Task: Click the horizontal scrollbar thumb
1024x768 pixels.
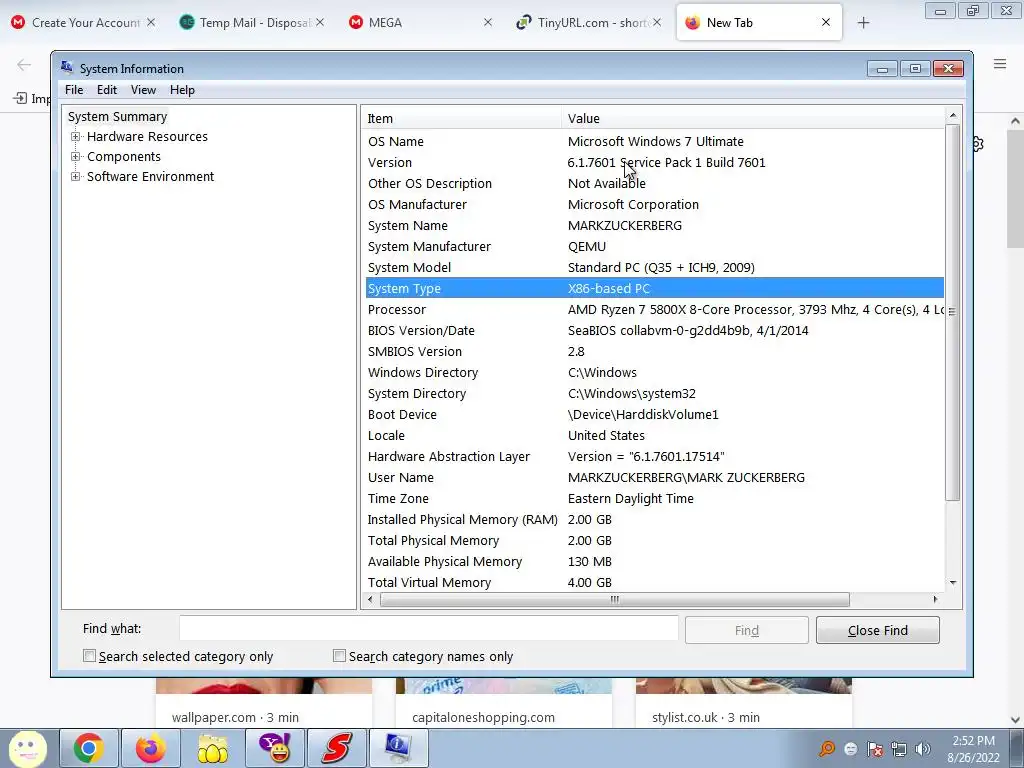Action: point(615,599)
